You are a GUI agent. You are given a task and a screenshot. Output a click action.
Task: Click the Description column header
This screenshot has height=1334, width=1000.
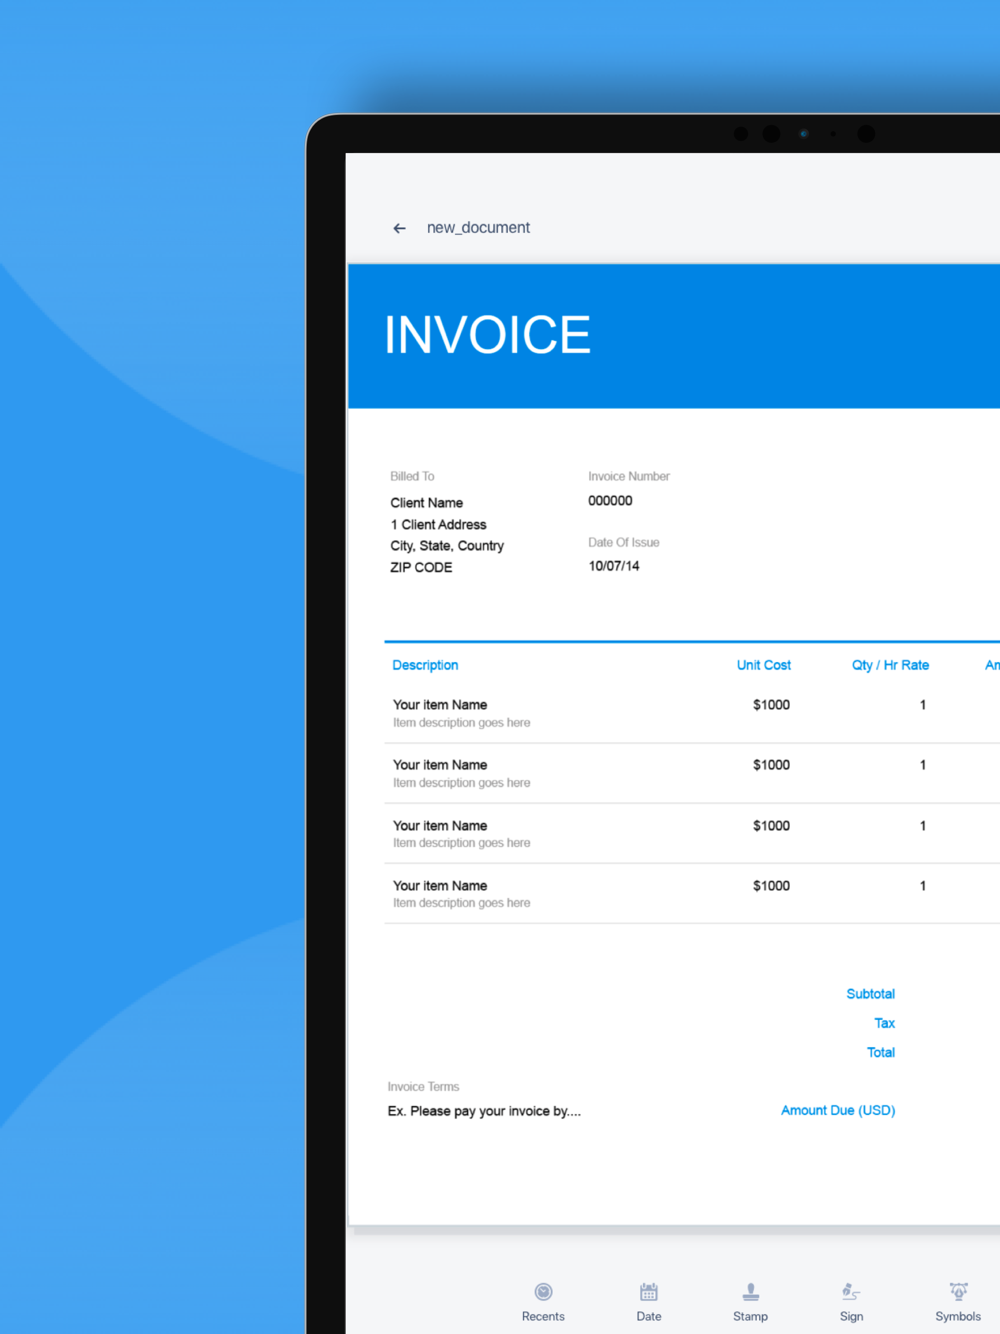[425, 665]
